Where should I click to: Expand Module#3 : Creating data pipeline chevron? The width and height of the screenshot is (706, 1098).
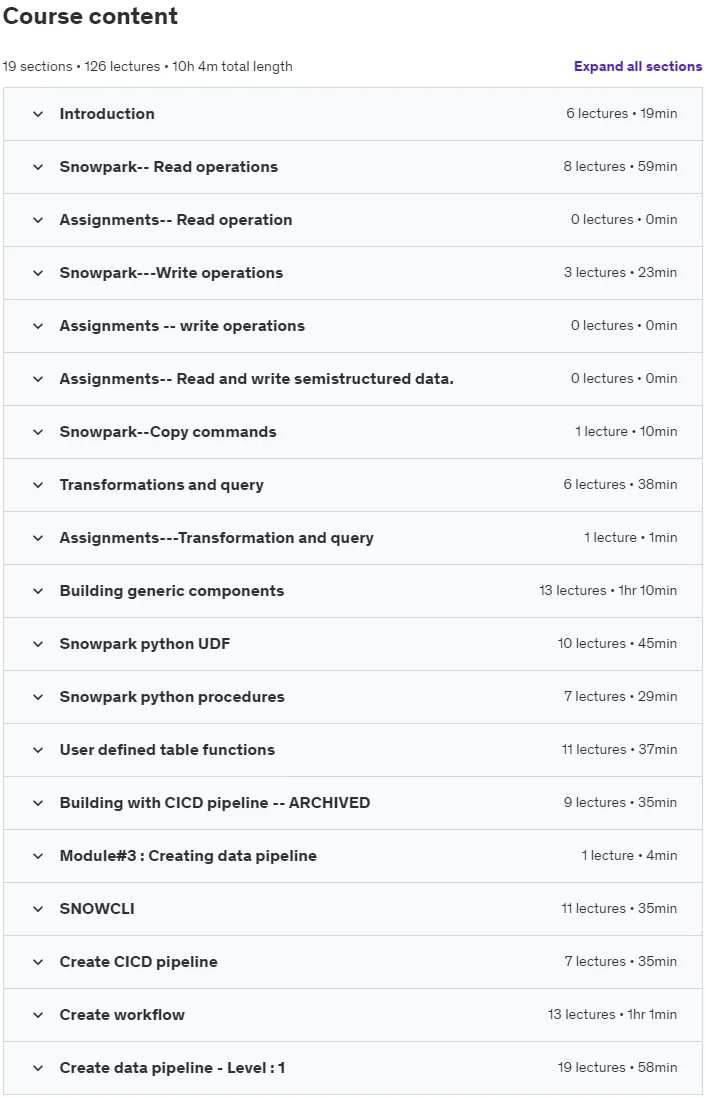38,856
